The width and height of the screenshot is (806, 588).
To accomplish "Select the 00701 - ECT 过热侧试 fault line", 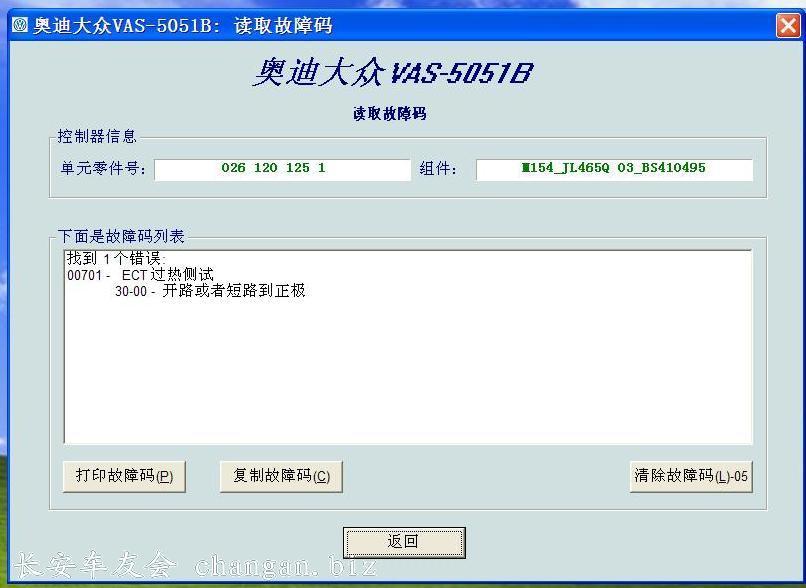I will pos(140,275).
